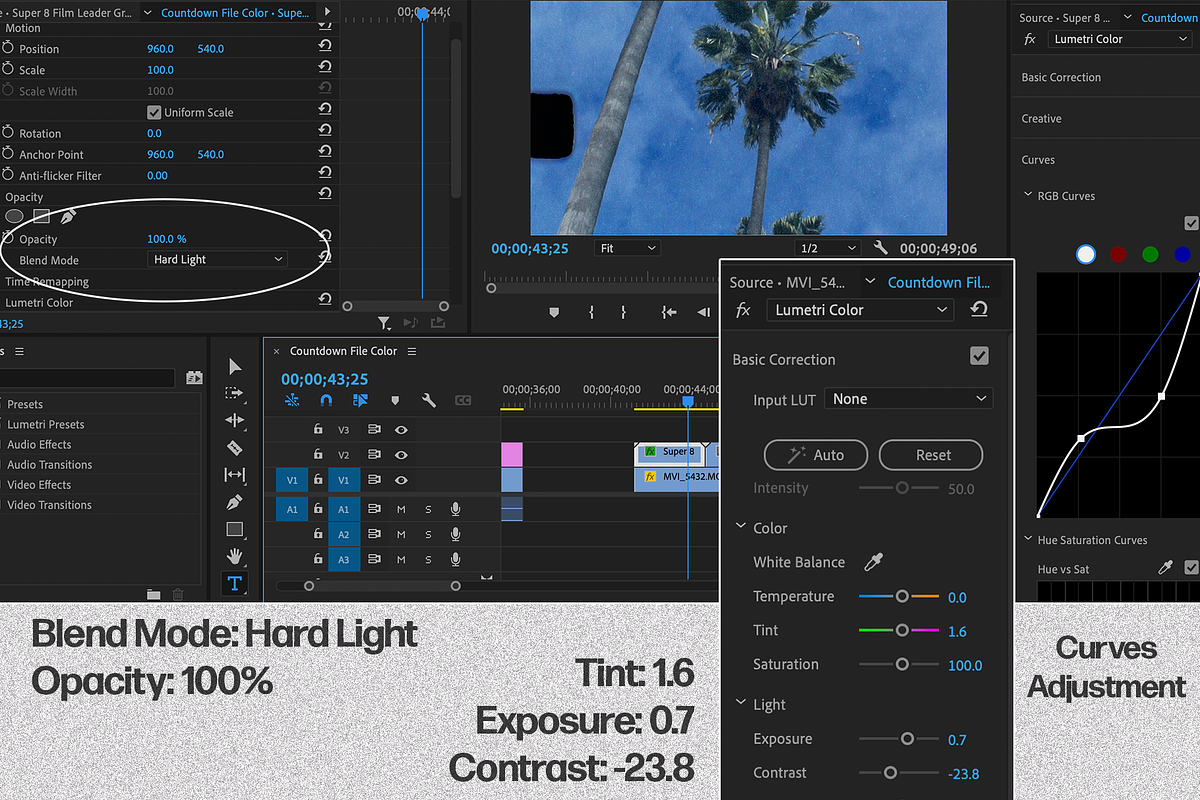Open Curves section in Lumetri panel
Image resolution: width=1200 pixels, height=800 pixels.
click(x=1038, y=160)
